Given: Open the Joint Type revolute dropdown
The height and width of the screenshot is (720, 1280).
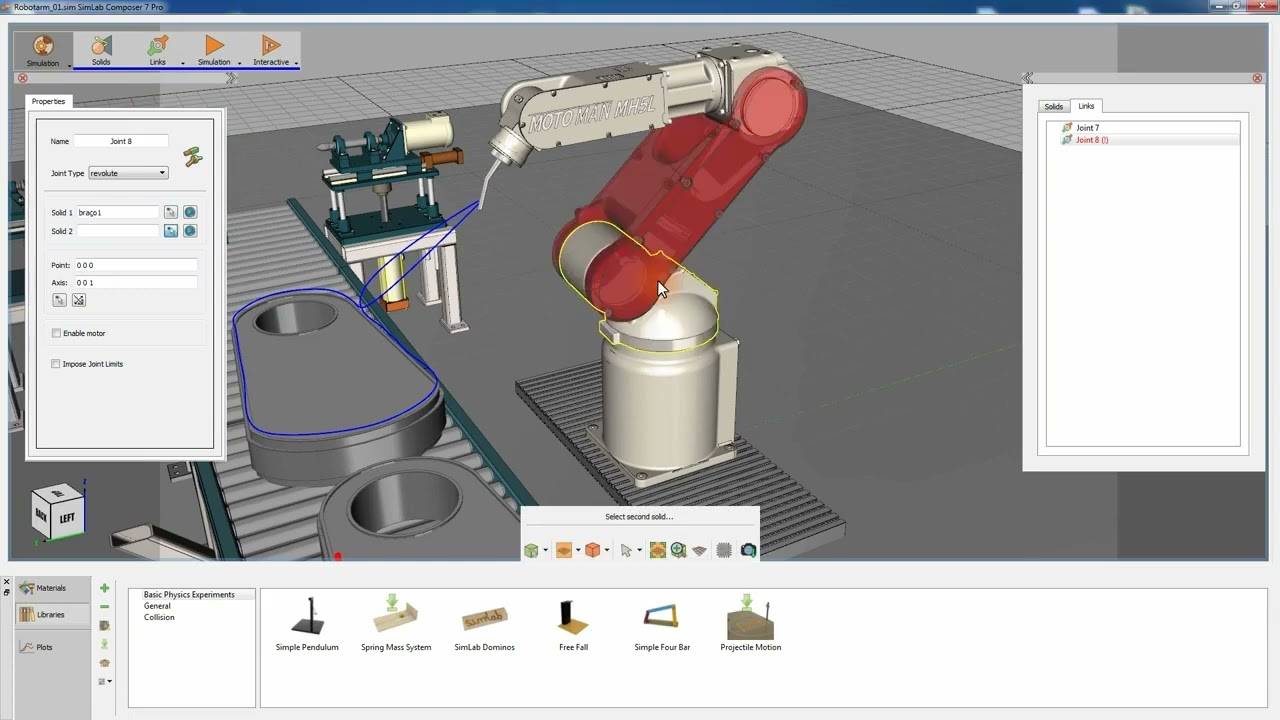Looking at the screenshot, I should [x=128, y=173].
